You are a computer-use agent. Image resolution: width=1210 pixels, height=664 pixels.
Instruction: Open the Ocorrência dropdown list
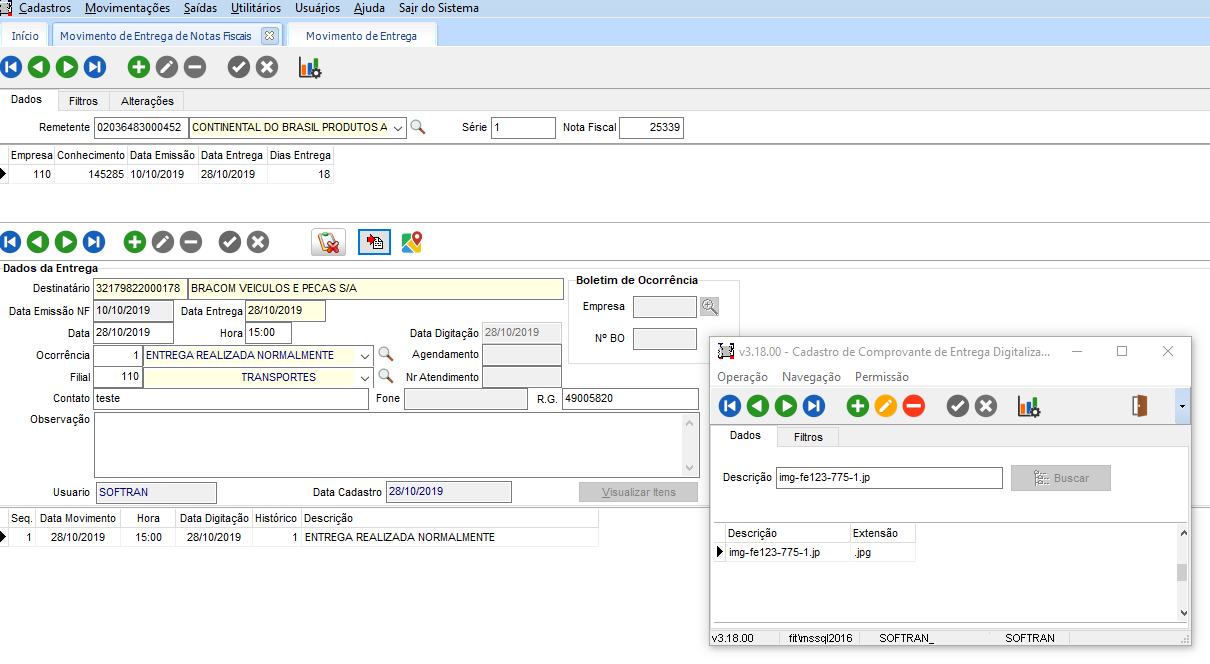[x=364, y=355]
